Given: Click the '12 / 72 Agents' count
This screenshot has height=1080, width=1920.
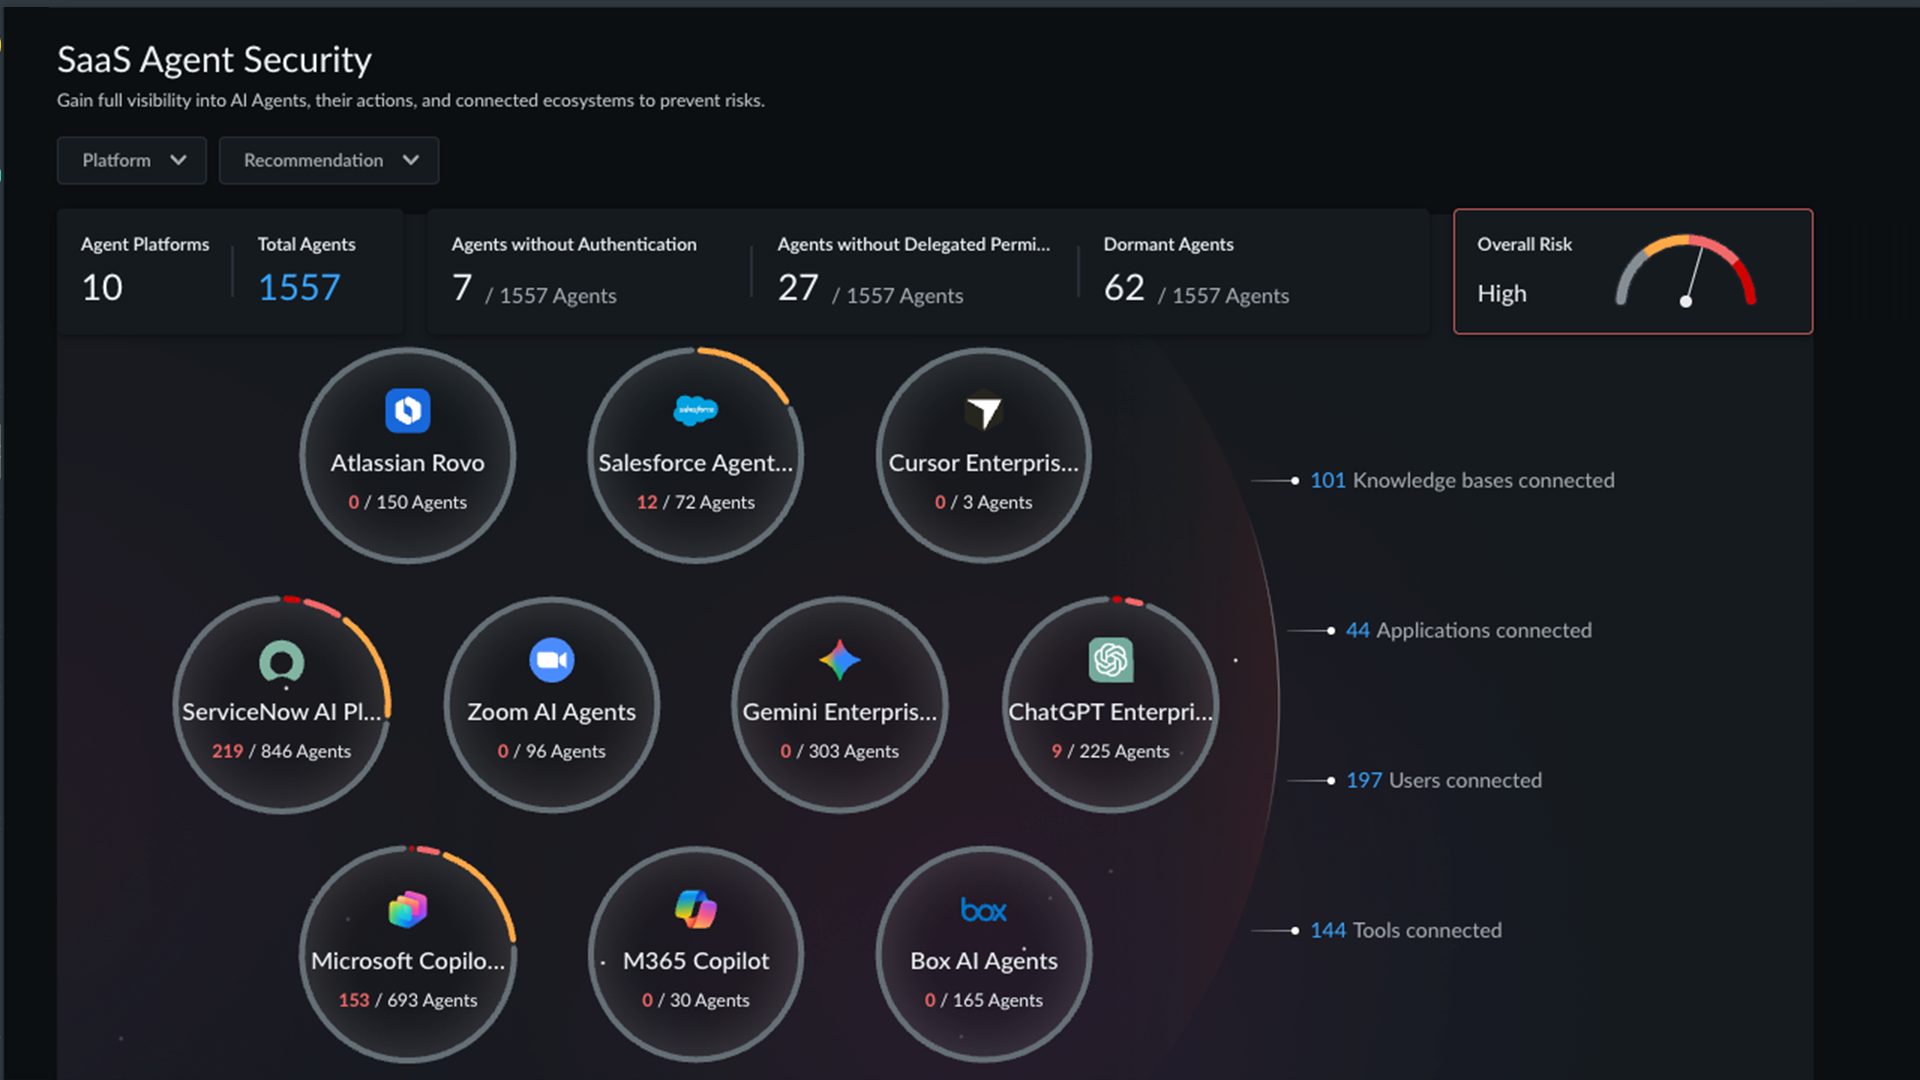Looking at the screenshot, I should [696, 502].
